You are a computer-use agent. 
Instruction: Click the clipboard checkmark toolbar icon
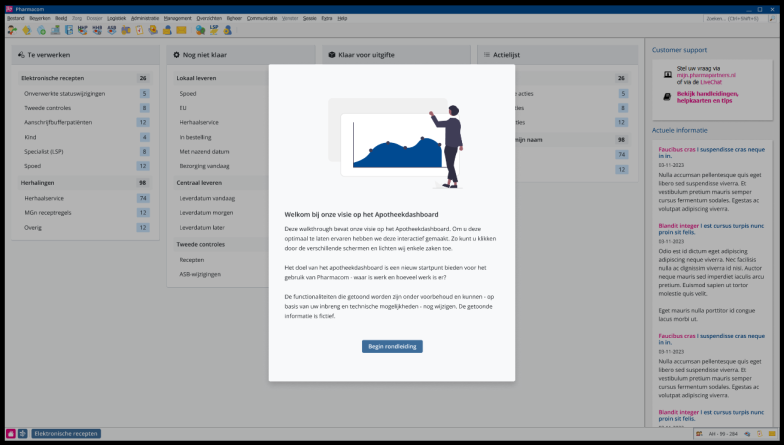pyautogui.click(x=140, y=30)
